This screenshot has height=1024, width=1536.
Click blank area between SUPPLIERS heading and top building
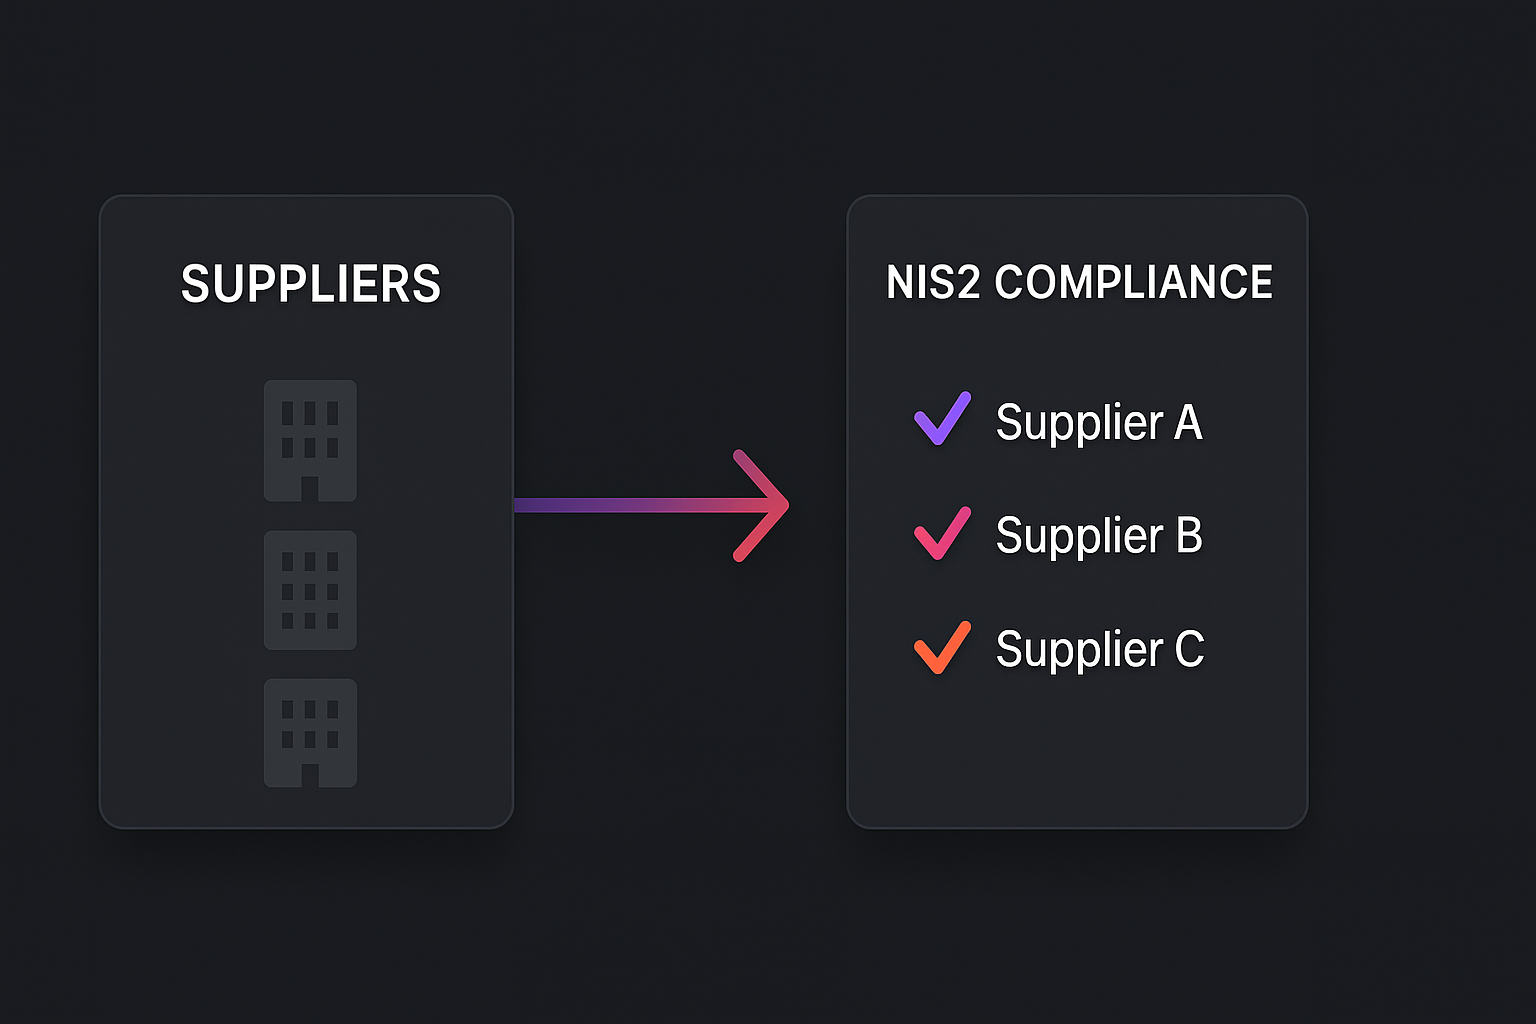310,343
